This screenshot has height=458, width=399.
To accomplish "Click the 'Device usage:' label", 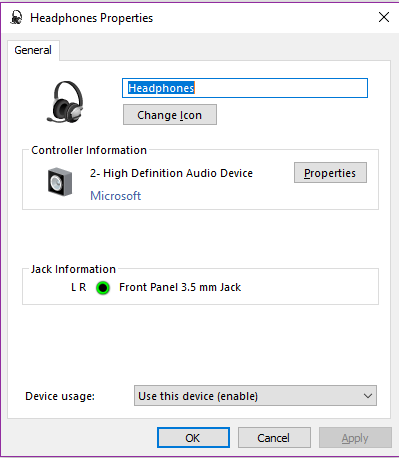I will (60, 396).
